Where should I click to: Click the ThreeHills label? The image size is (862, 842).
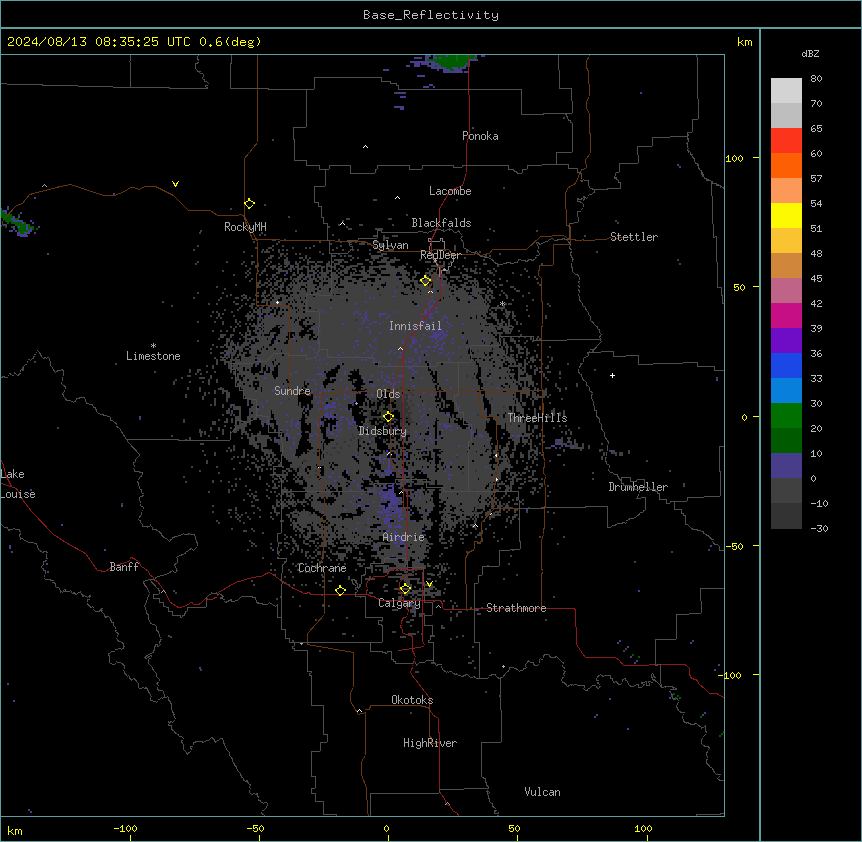pos(537,418)
